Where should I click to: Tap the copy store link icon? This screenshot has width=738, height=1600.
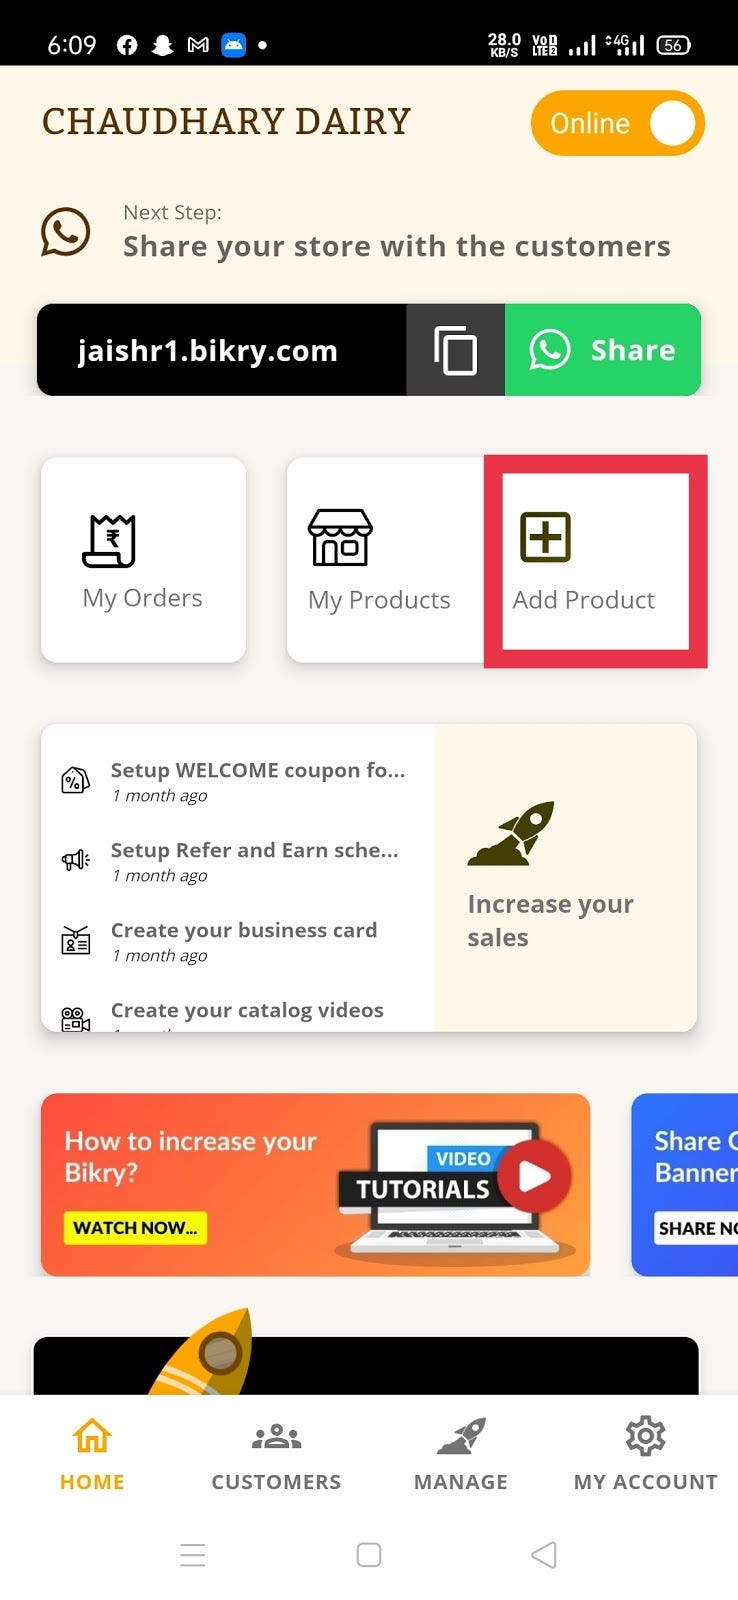tap(455, 350)
